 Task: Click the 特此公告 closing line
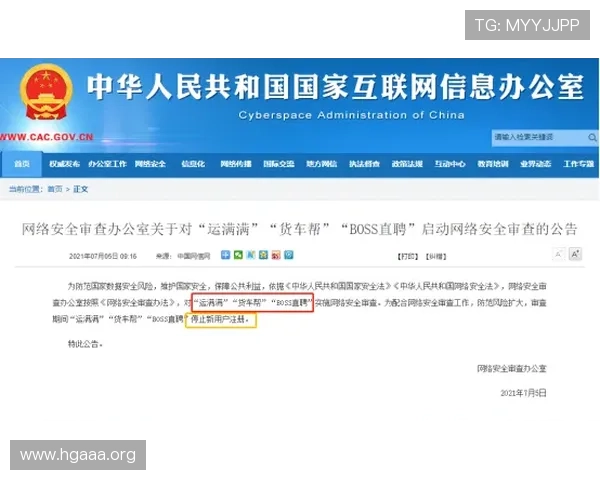pyautogui.click(x=85, y=344)
